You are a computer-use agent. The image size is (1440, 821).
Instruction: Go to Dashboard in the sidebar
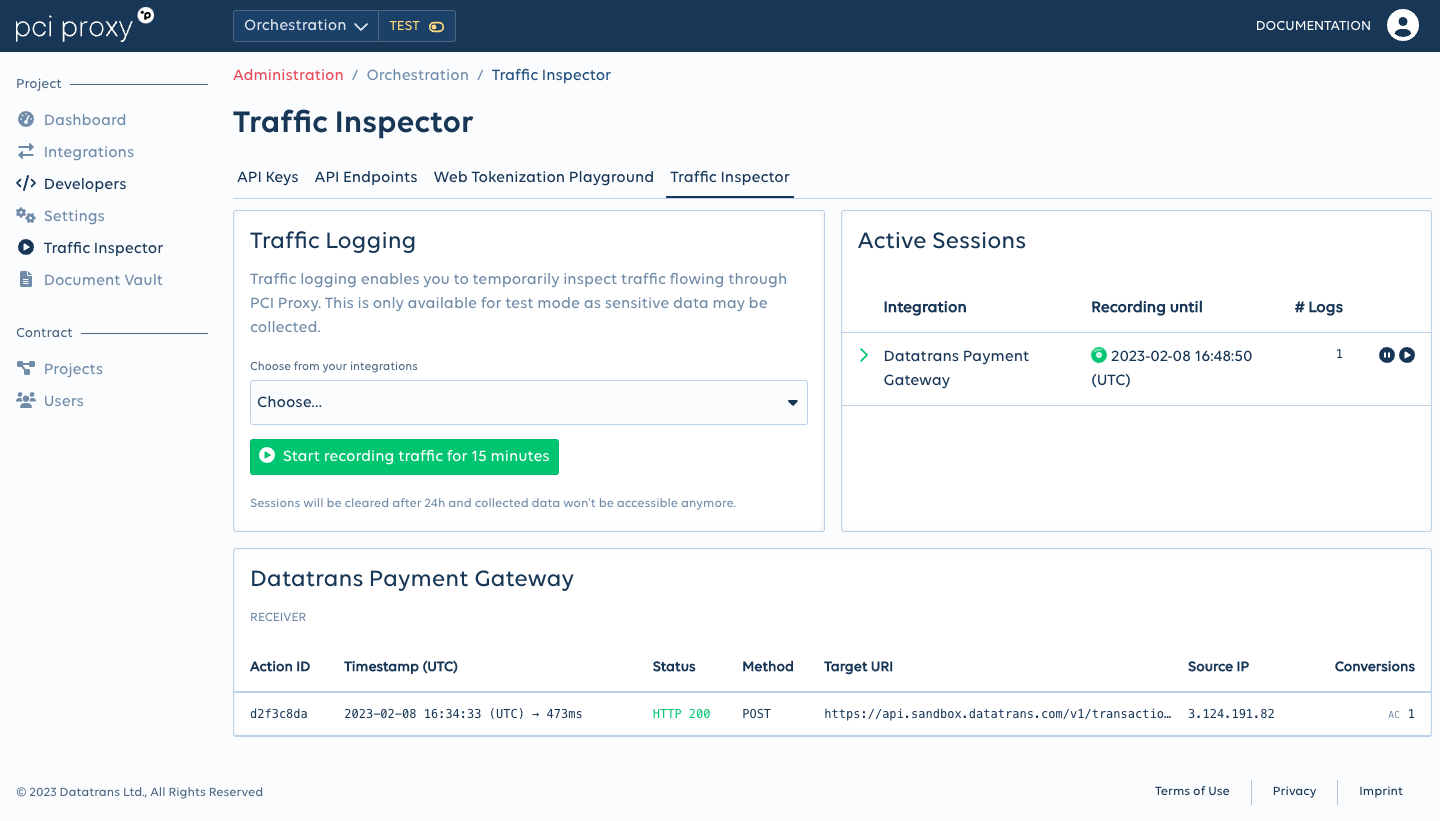tap(85, 120)
